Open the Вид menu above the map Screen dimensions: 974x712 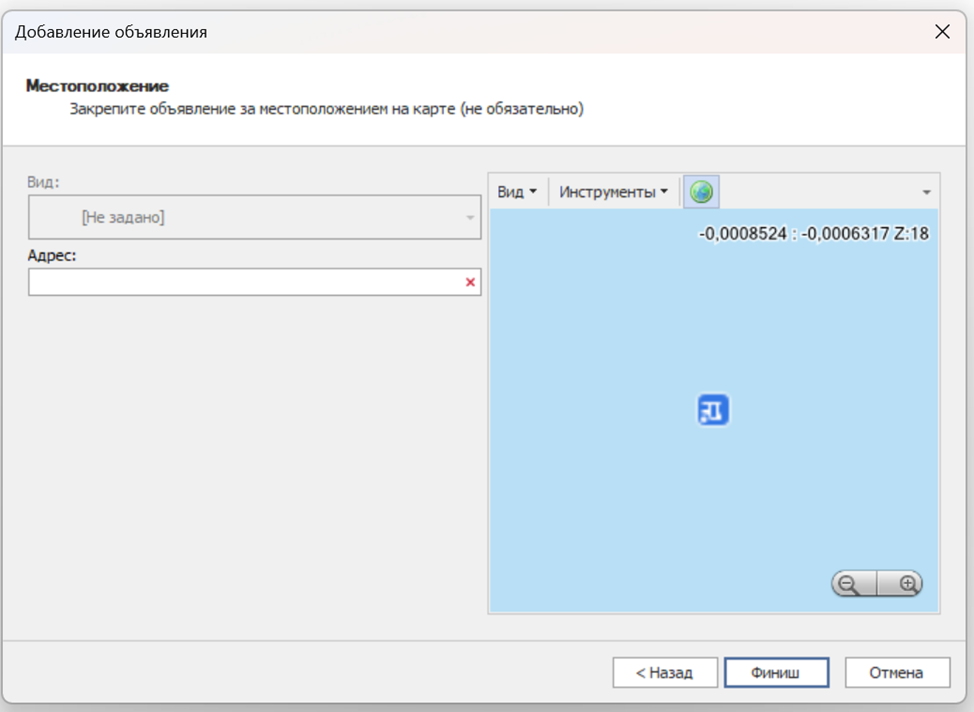tap(517, 192)
